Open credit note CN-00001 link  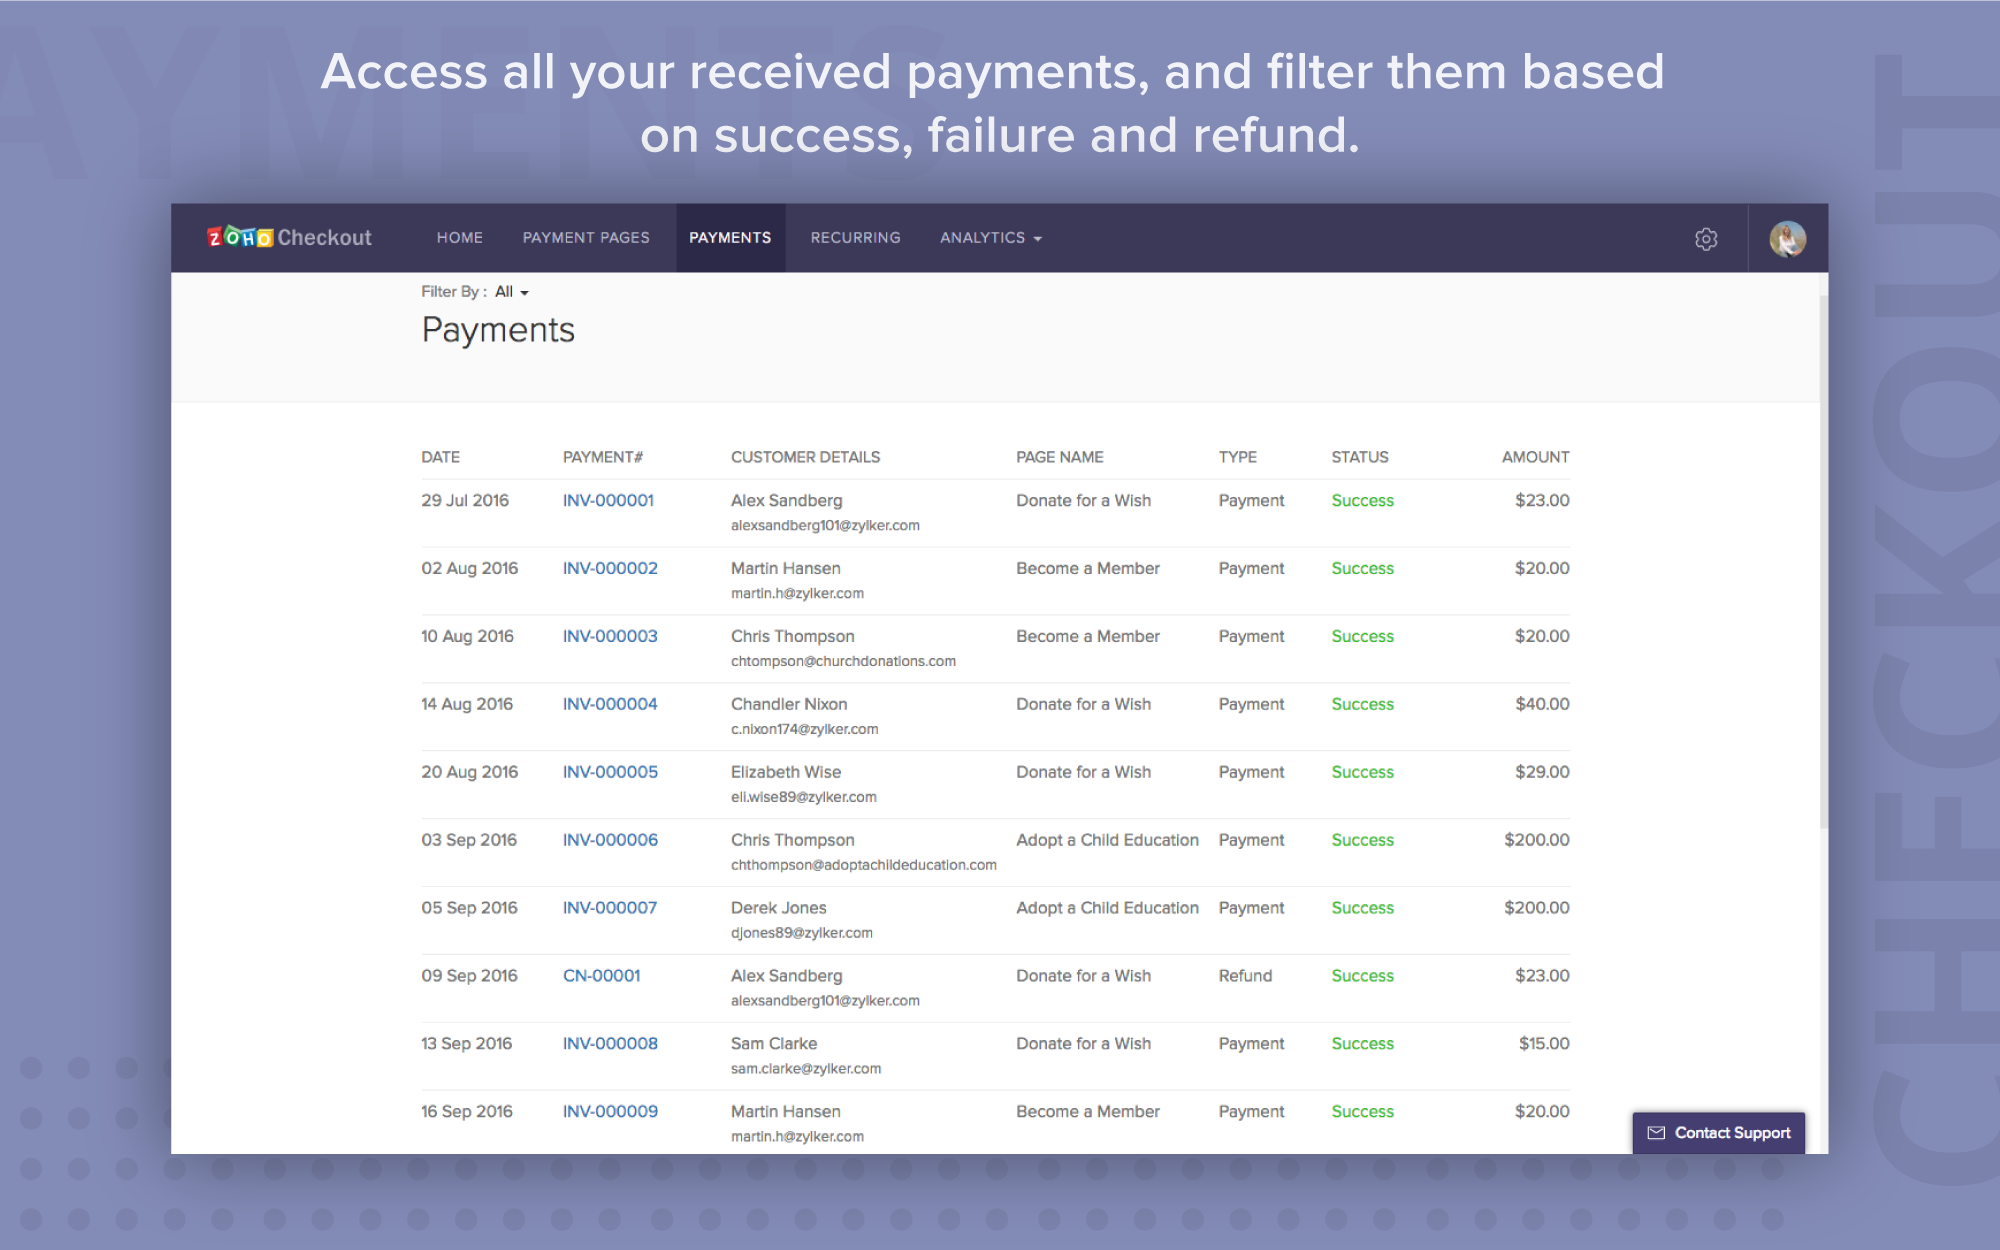coord(601,976)
